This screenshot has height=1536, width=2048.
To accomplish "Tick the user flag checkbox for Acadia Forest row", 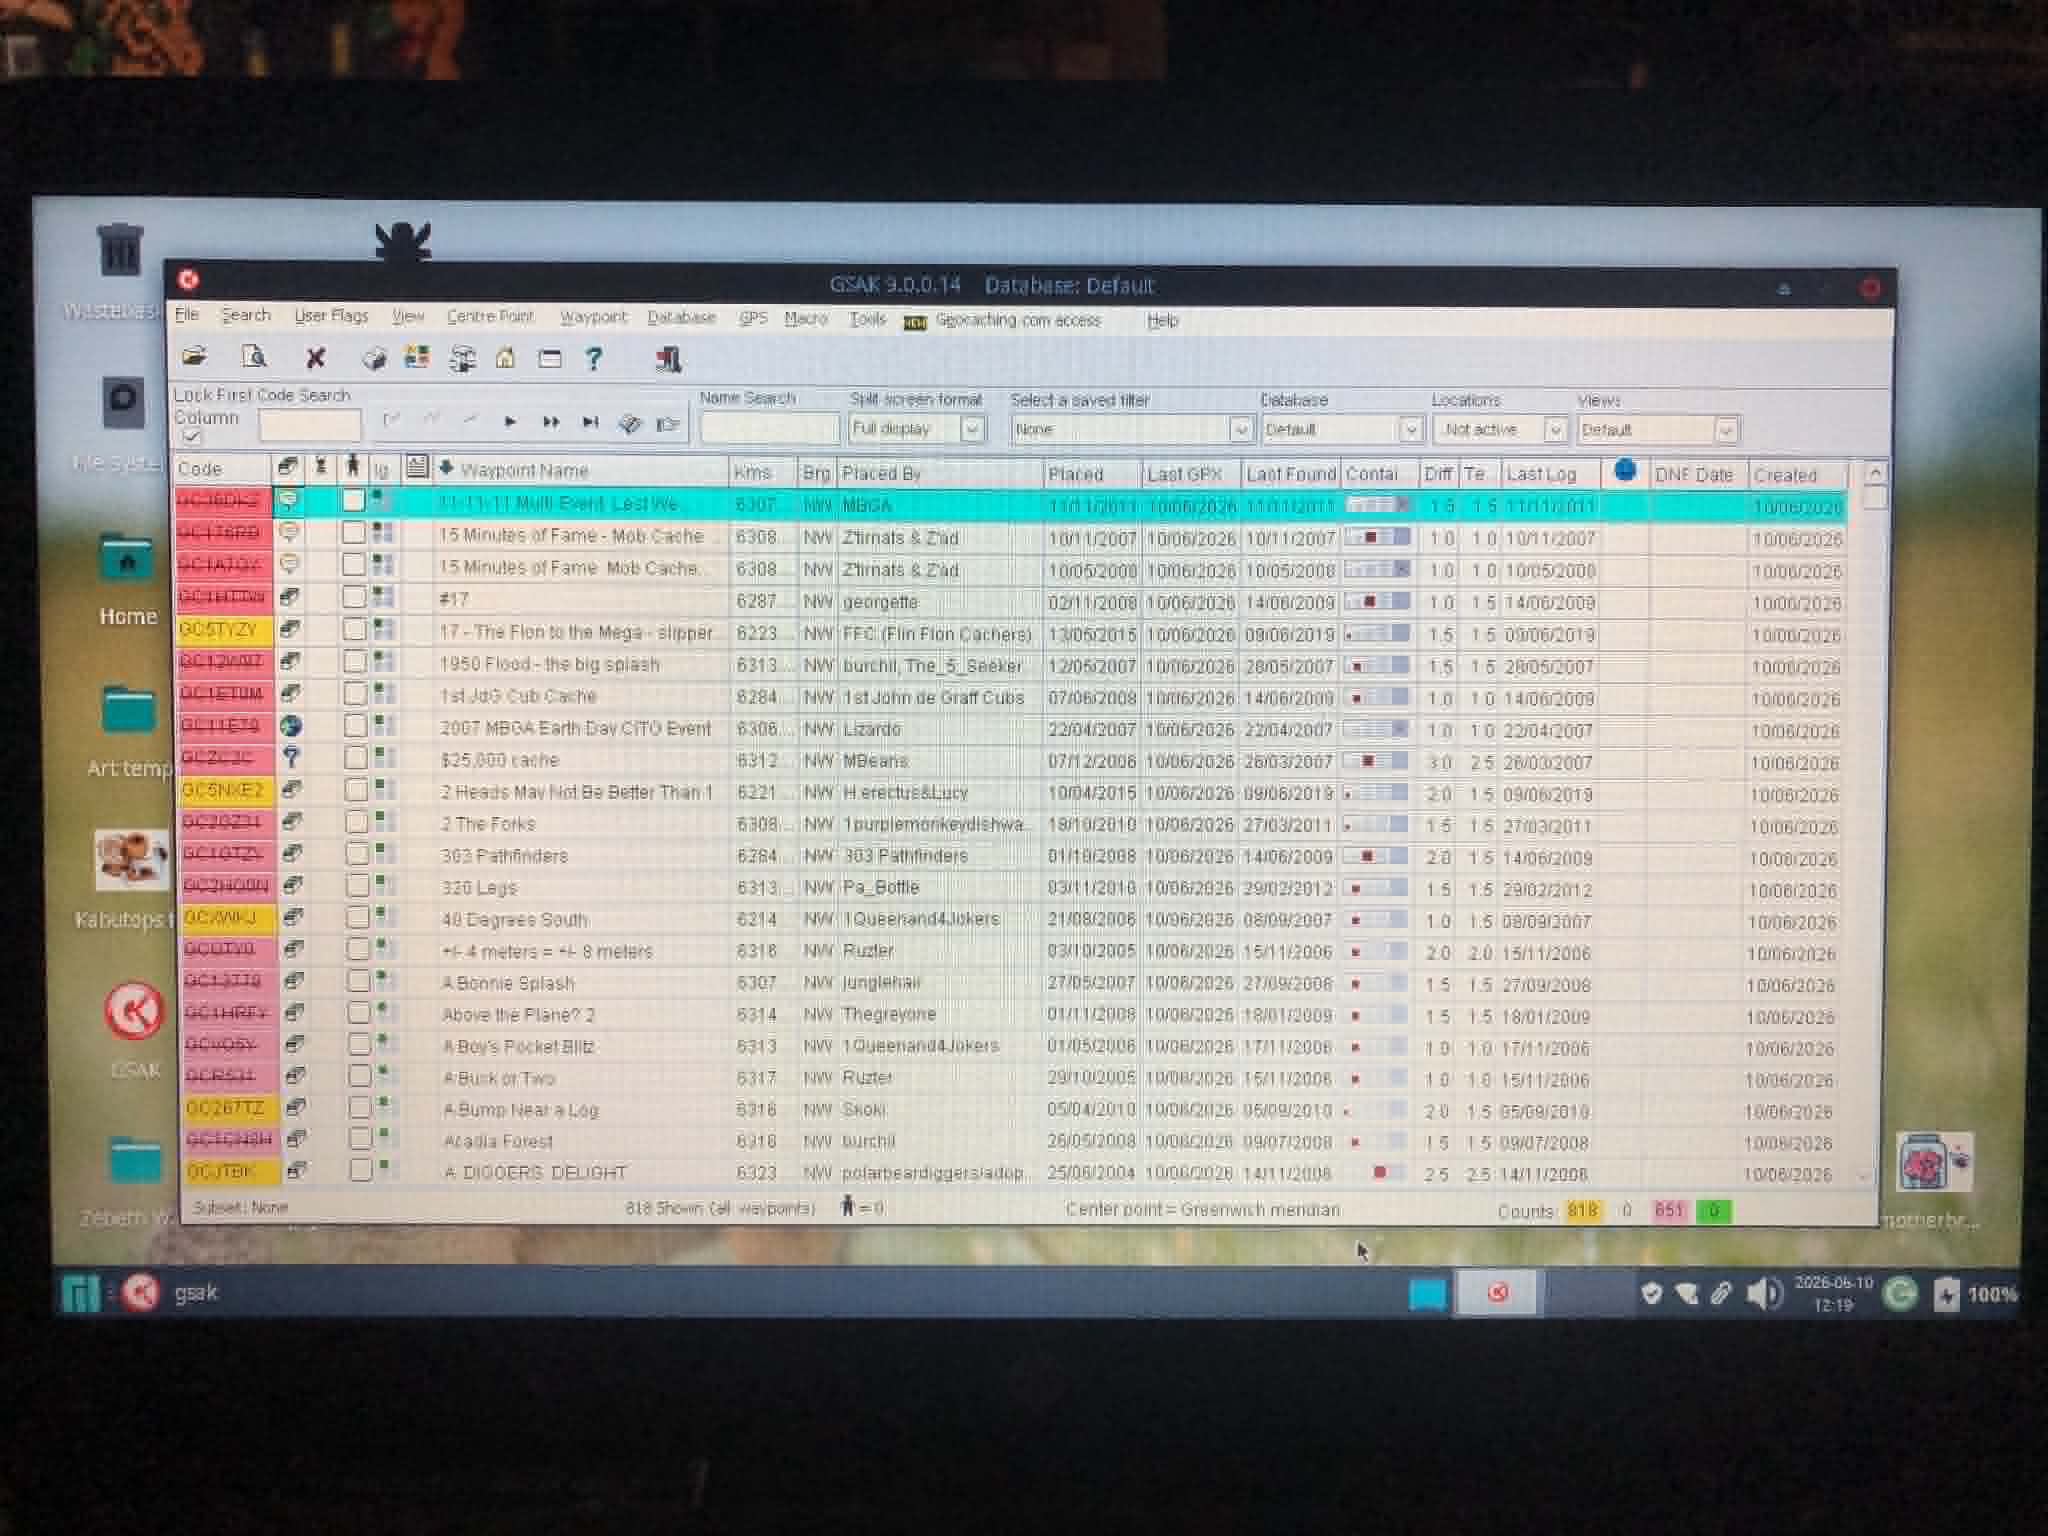I will click(360, 1138).
